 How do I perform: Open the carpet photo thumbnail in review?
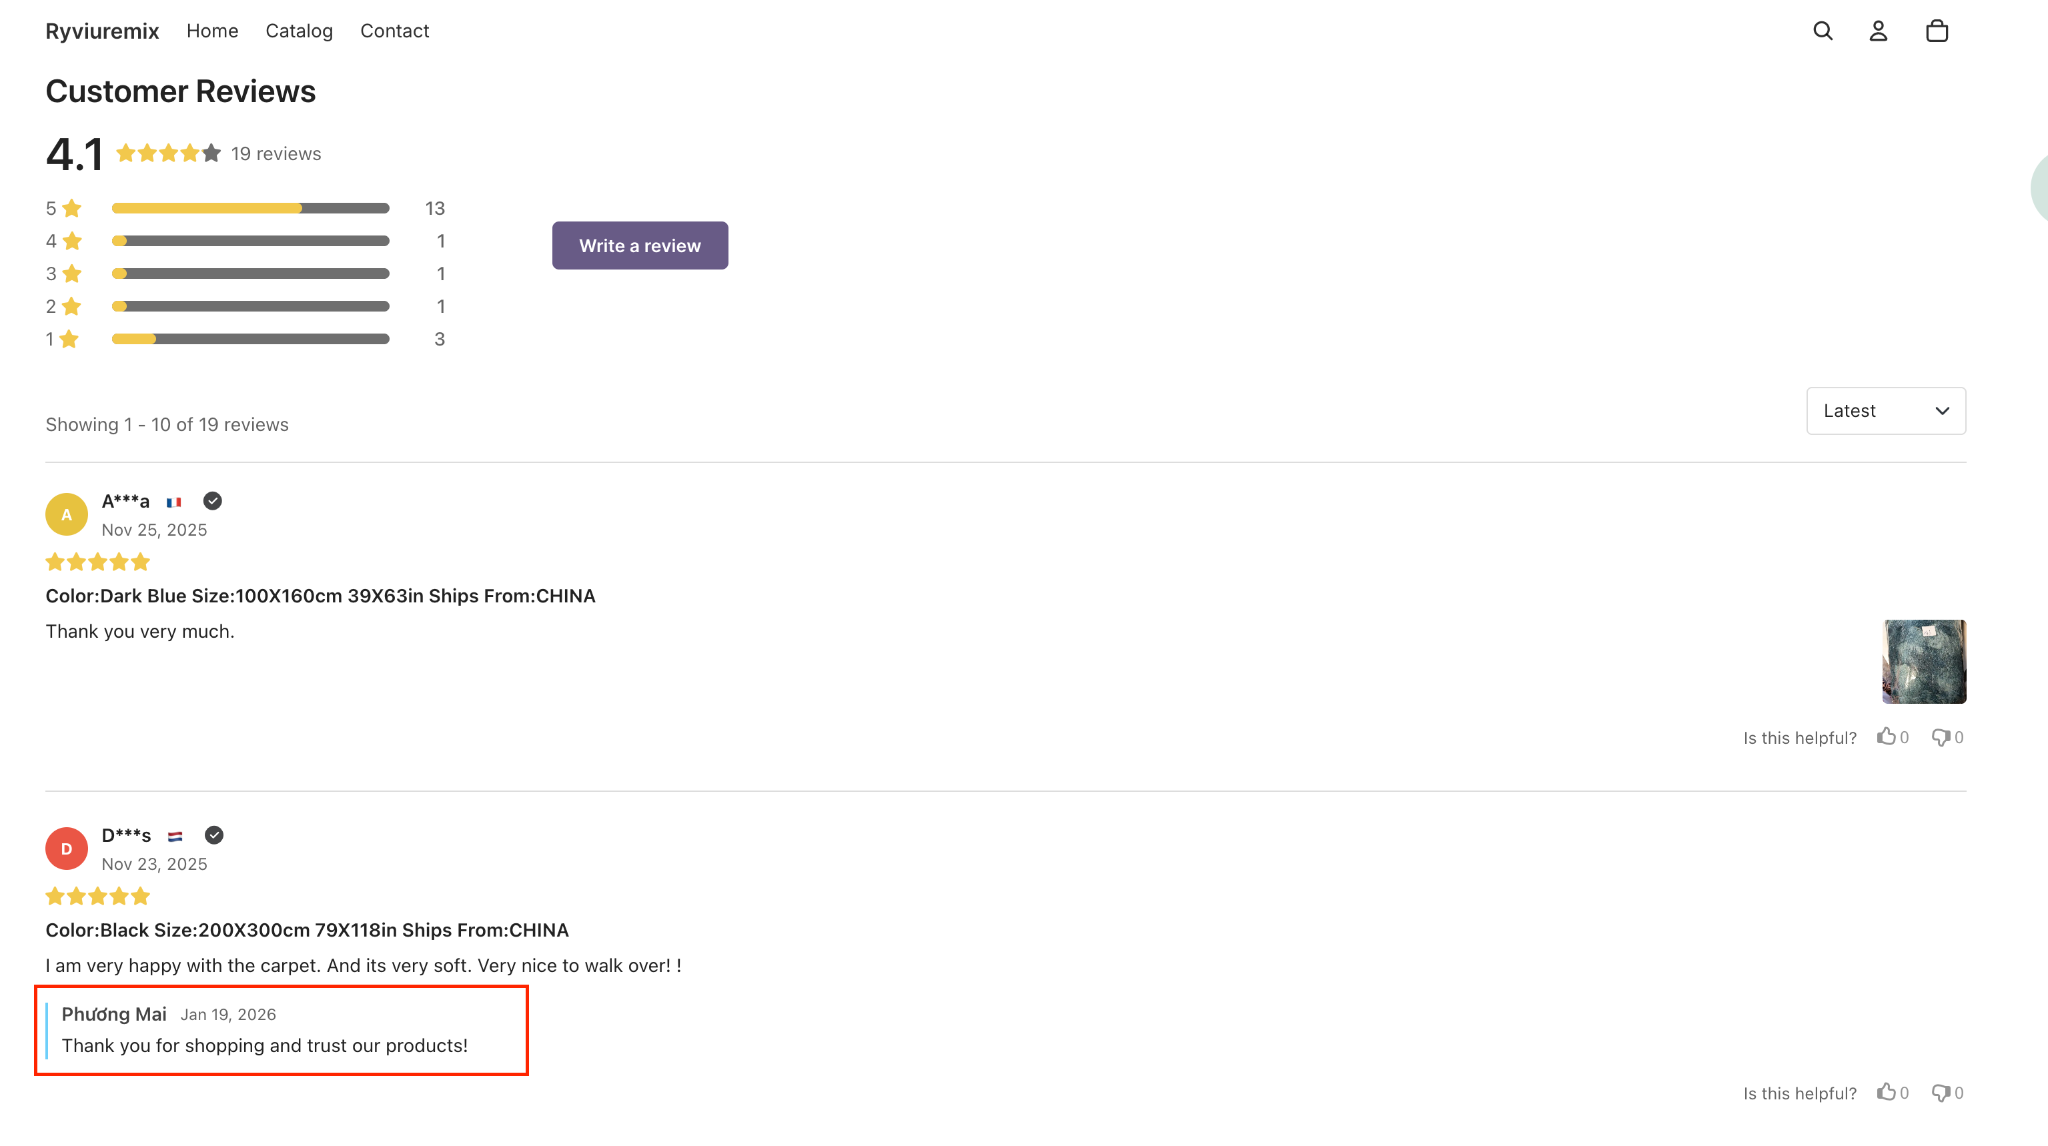(x=1923, y=662)
